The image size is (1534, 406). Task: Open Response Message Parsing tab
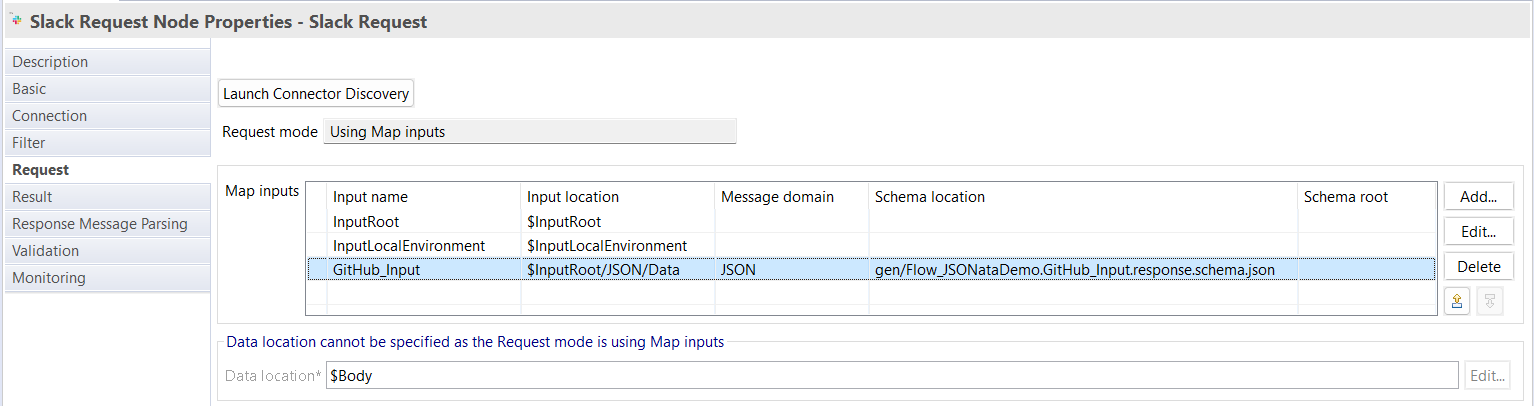(x=106, y=224)
